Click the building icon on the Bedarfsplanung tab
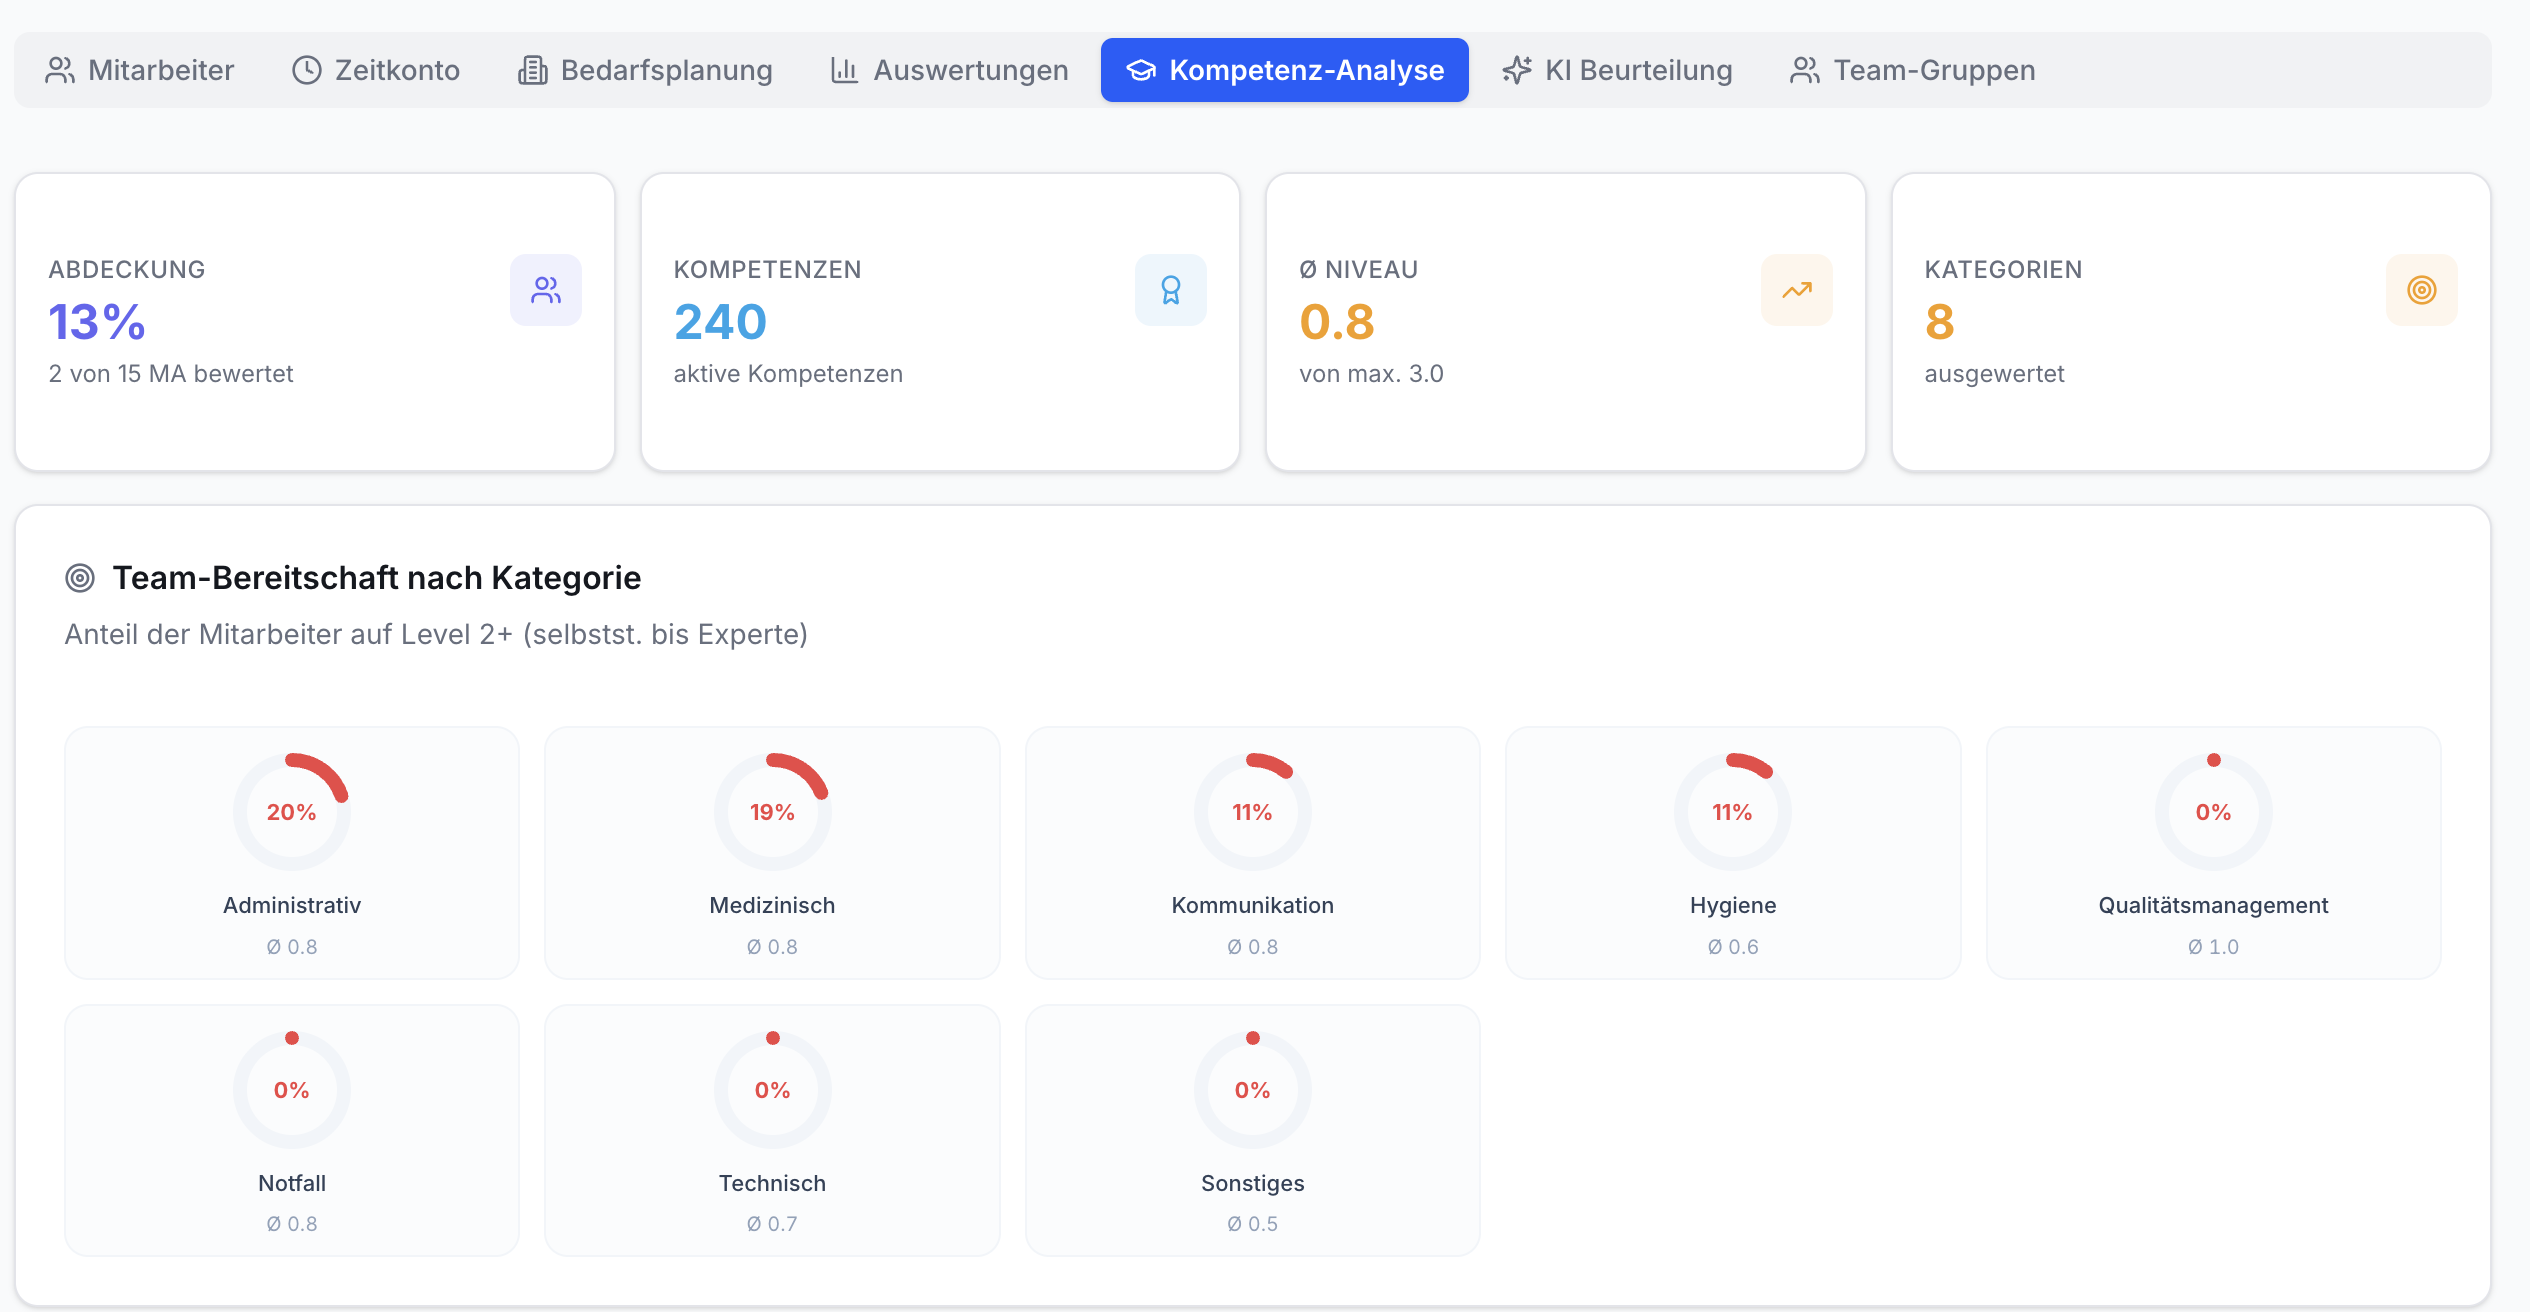The width and height of the screenshot is (2530, 1312). tap(533, 70)
